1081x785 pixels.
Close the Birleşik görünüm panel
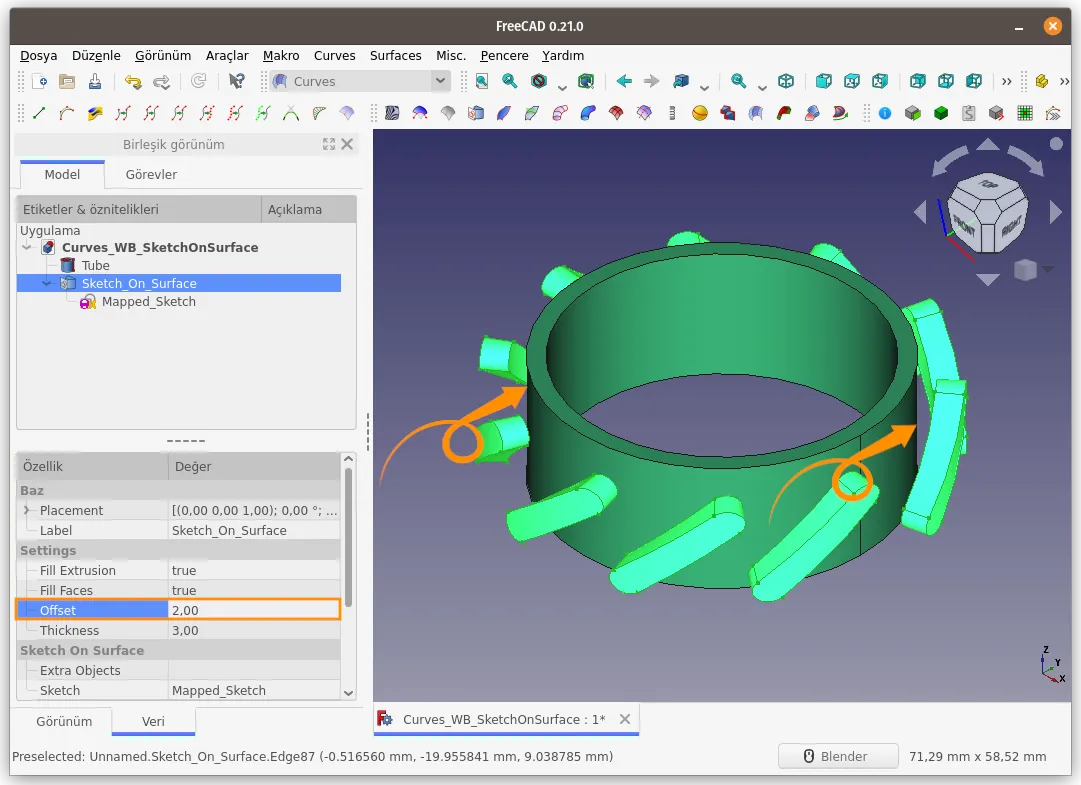(347, 144)
